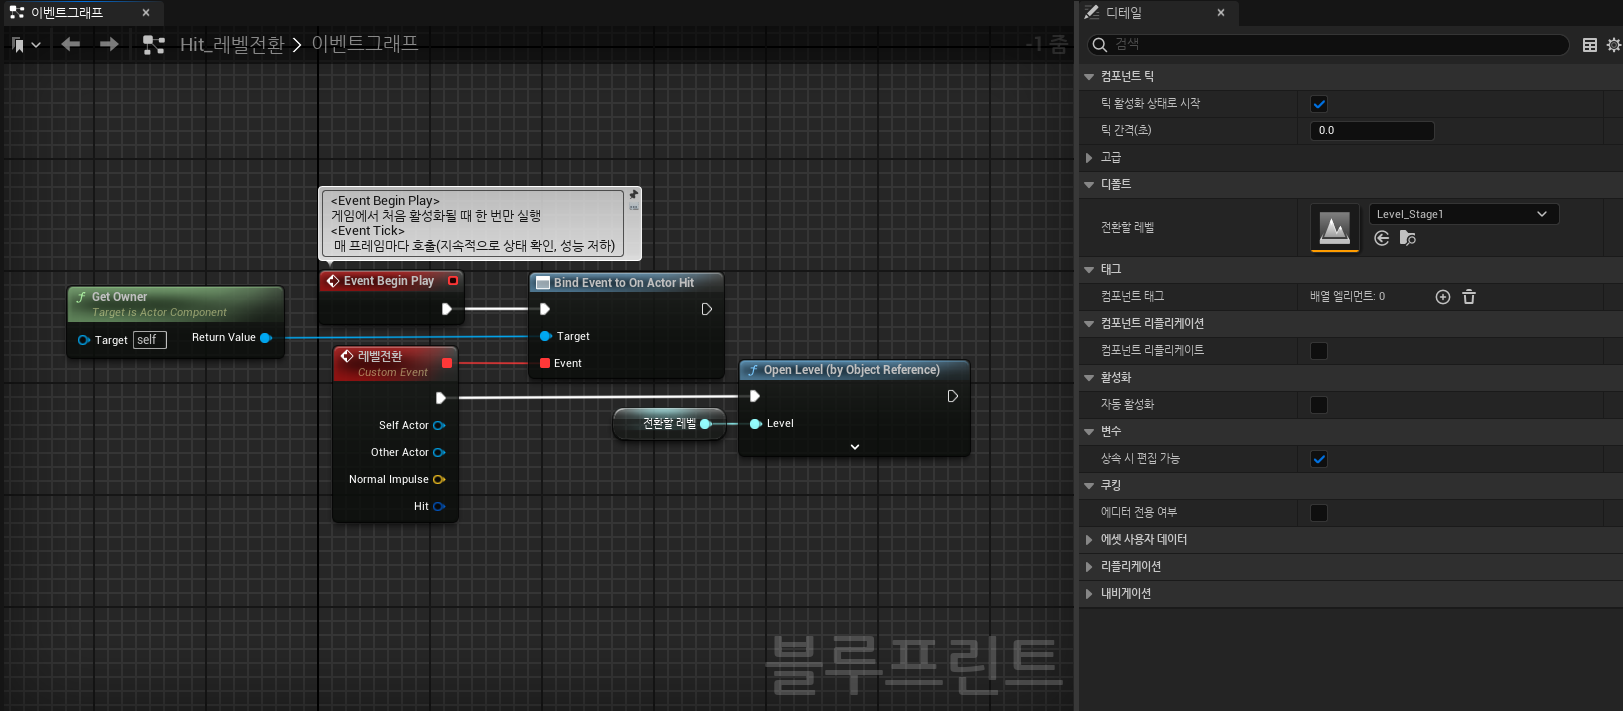Click the 틱 간격(초) value field
Viewport: 1623px width, 711px height.
[x=1372, y=131]
